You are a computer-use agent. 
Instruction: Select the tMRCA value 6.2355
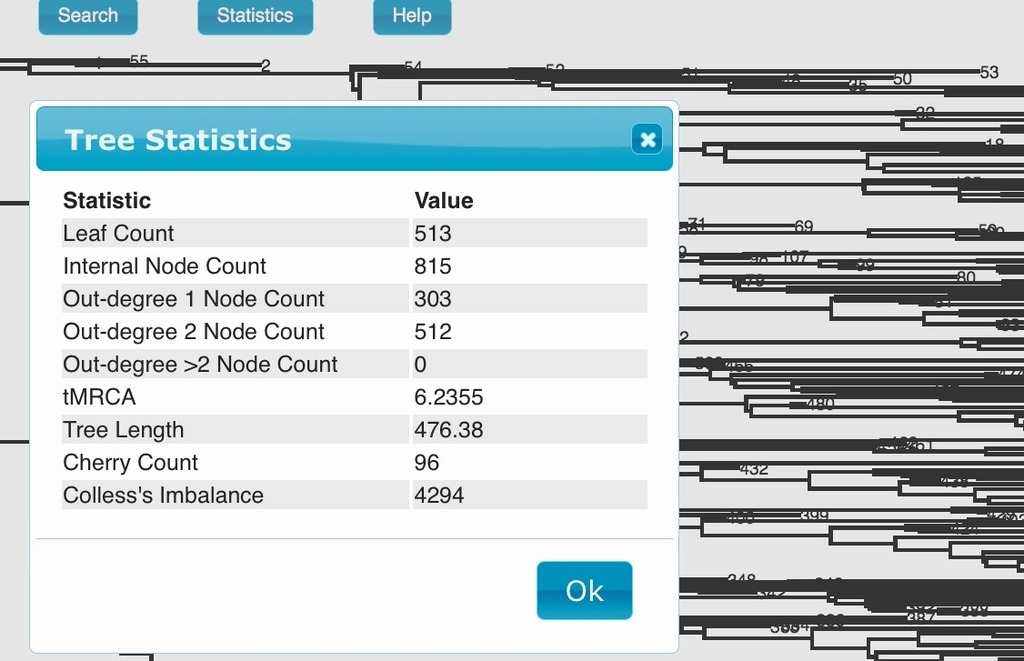click(449, 396)
